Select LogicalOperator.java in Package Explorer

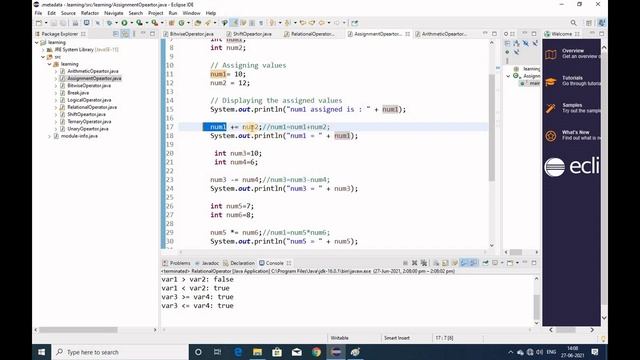(x=89, y=100)
